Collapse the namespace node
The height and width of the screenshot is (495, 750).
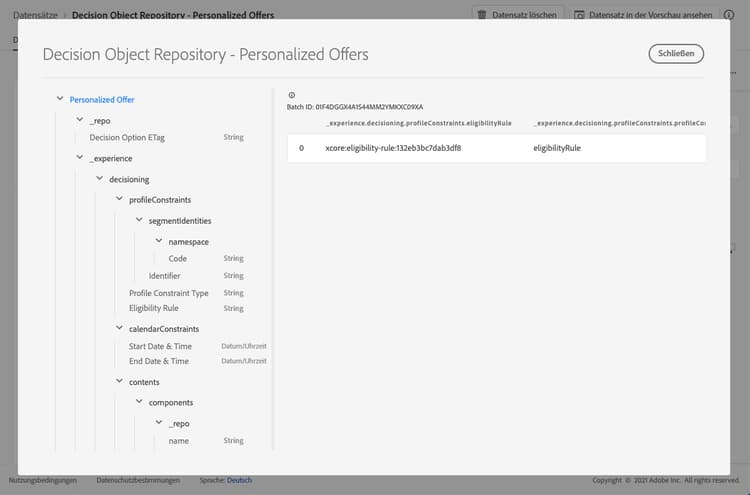(x=159, y=241)
